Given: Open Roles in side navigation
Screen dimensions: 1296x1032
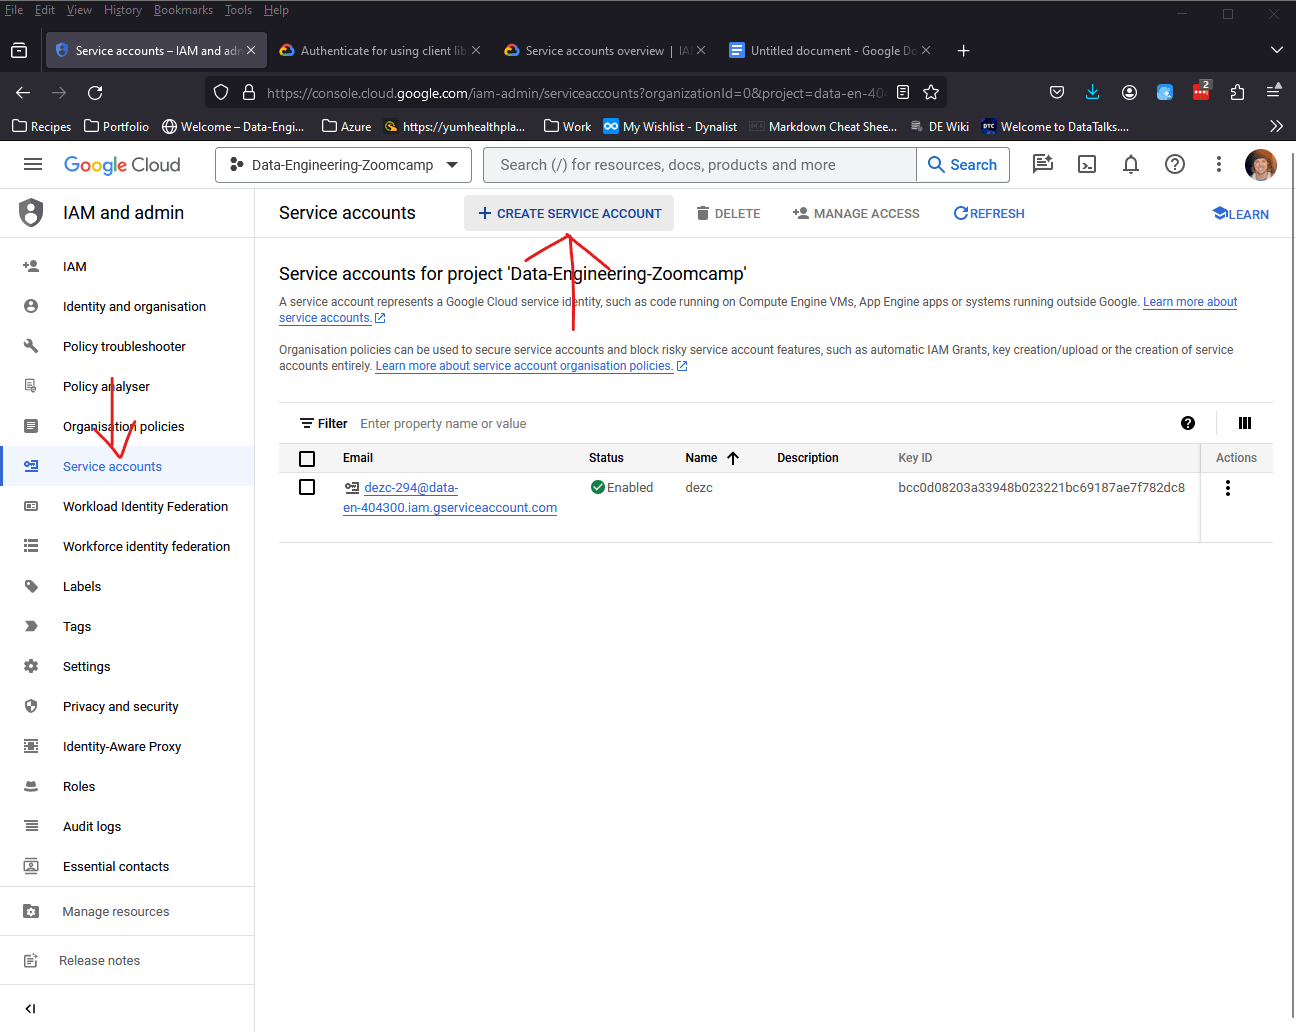Looking at the screenshot, I should pyautogui.click(x=127, y=787).
